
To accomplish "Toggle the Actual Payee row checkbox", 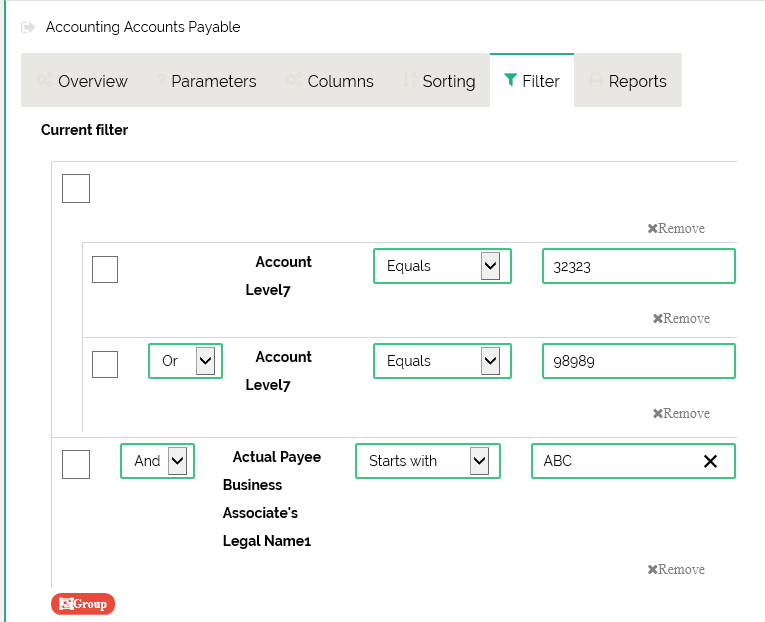I will (x=76, y=465).
